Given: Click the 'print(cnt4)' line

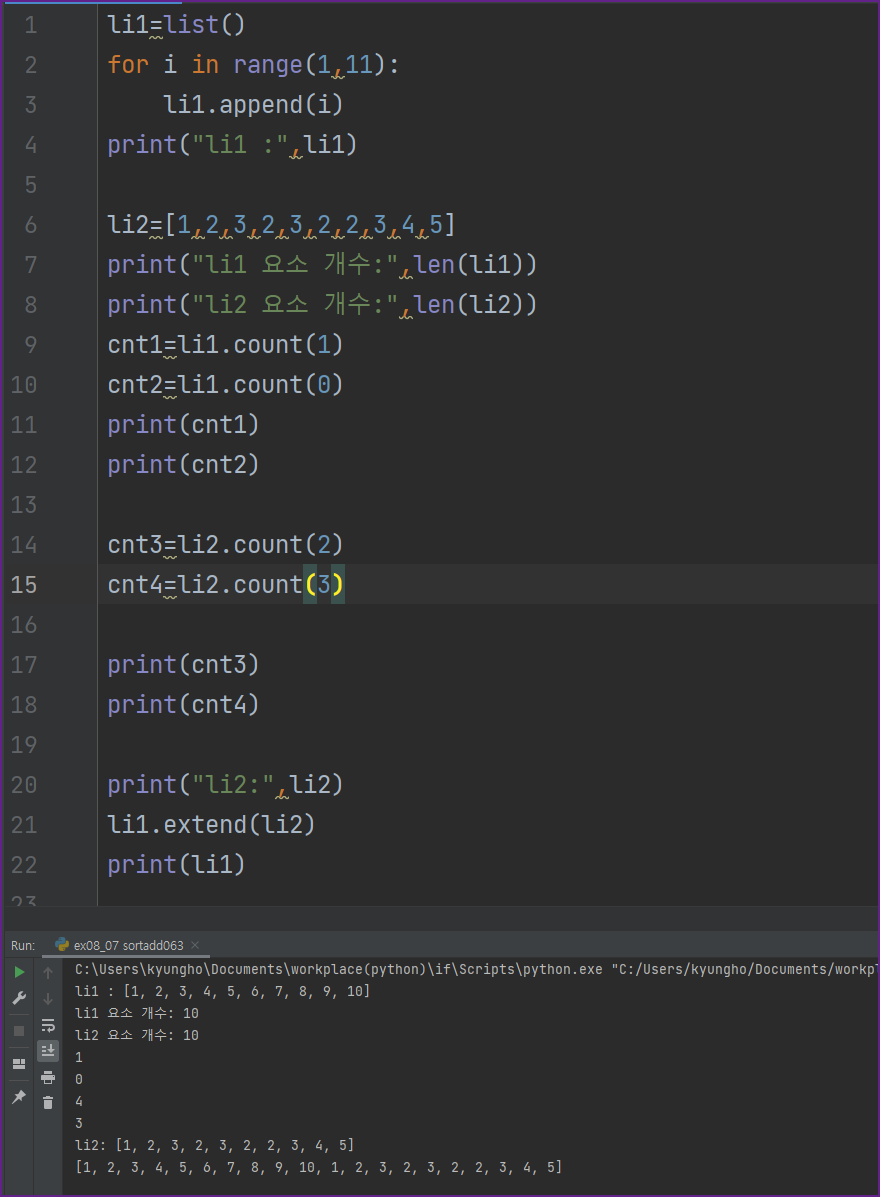Looking at the screenshot, I should [x=183, y=705].
